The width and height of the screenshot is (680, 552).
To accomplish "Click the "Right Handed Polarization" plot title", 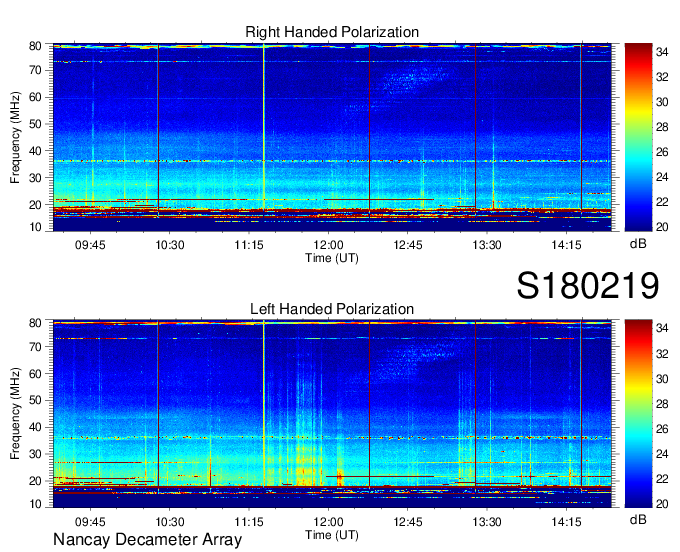I will click(332, 32).
